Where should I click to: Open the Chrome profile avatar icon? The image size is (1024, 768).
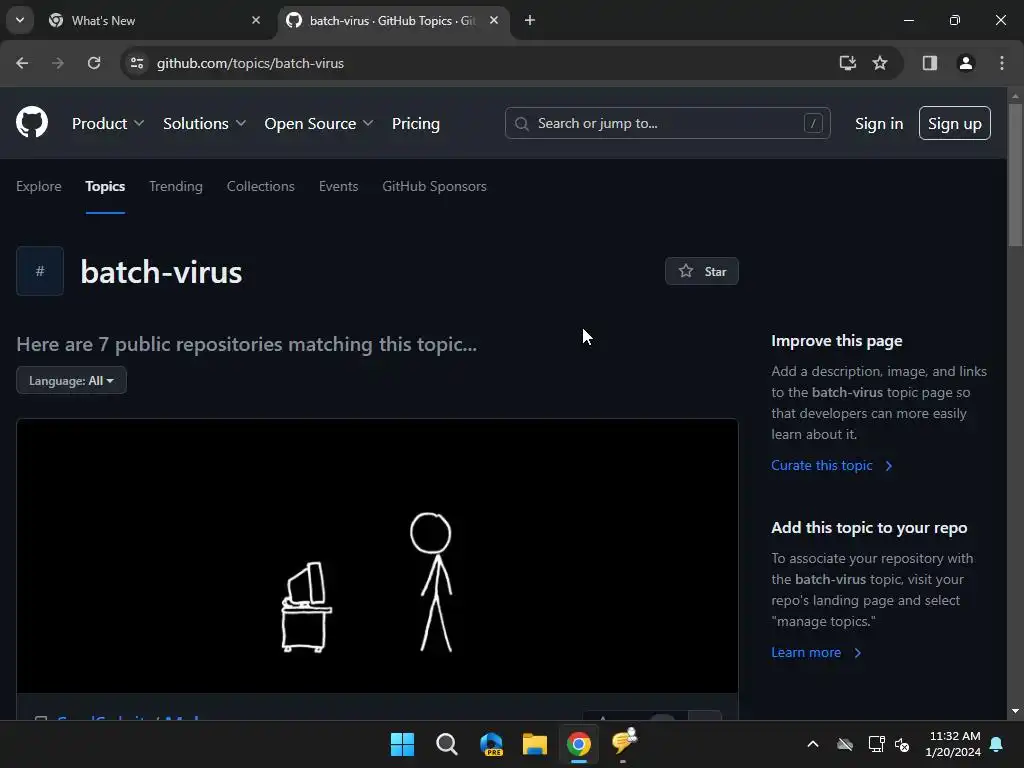coord(966,63)
